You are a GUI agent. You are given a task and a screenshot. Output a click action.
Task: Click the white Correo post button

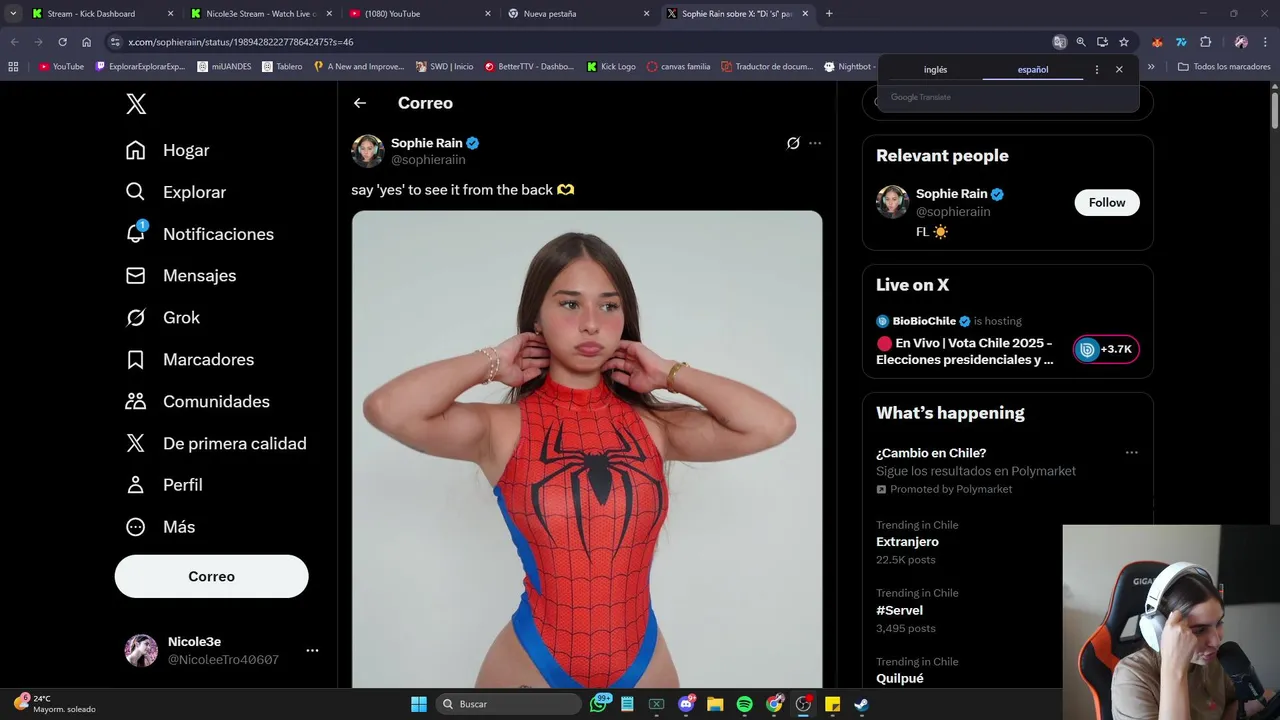211,576
